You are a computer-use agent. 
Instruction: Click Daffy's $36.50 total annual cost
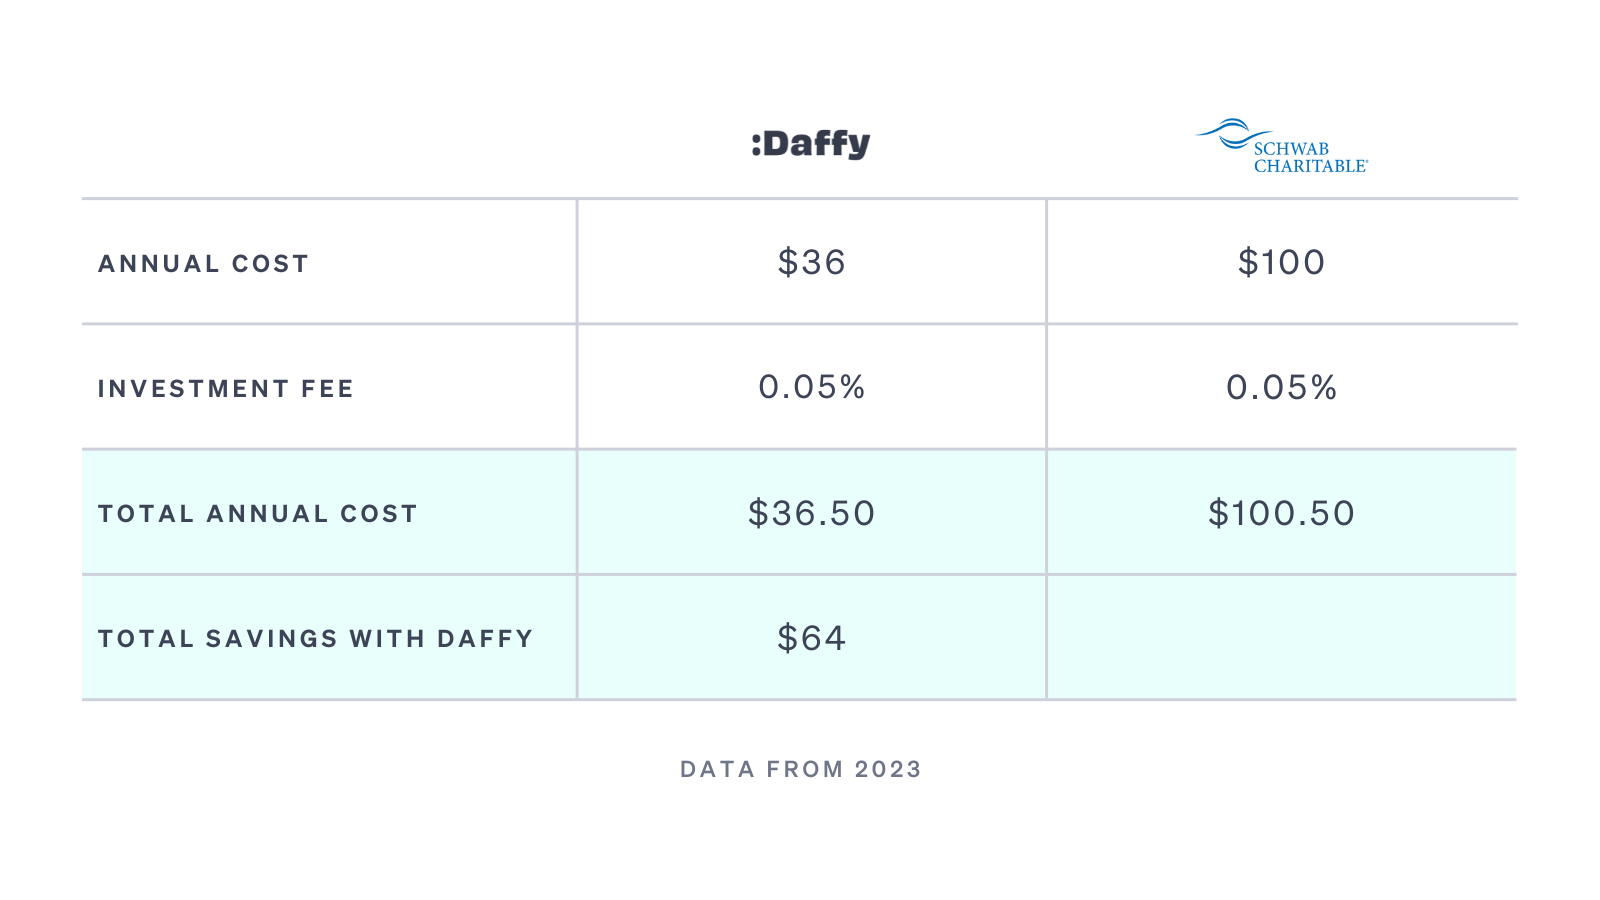[x=812, y=513]
